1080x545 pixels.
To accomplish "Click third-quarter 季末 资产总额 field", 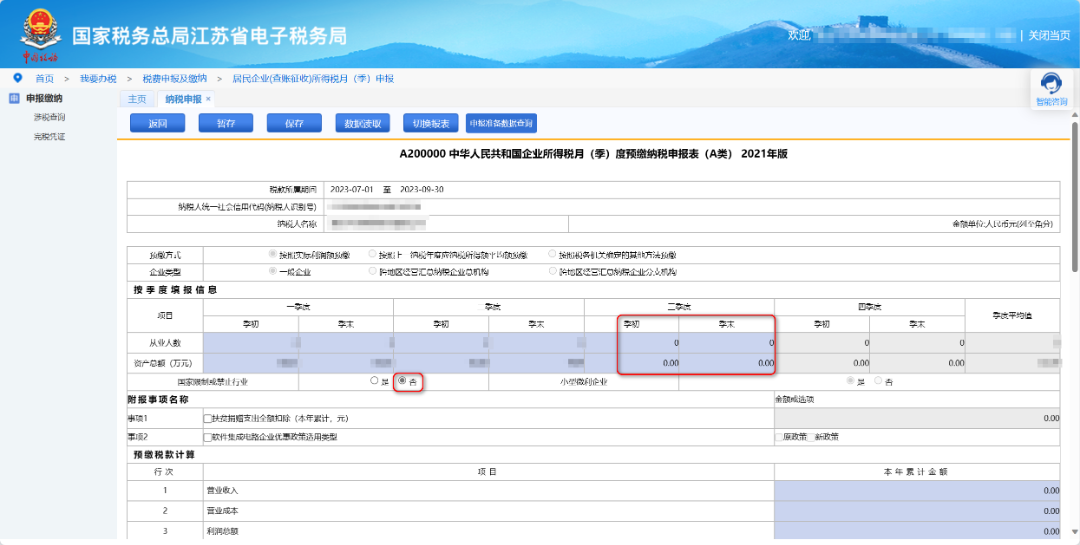I will click(727, 362).
